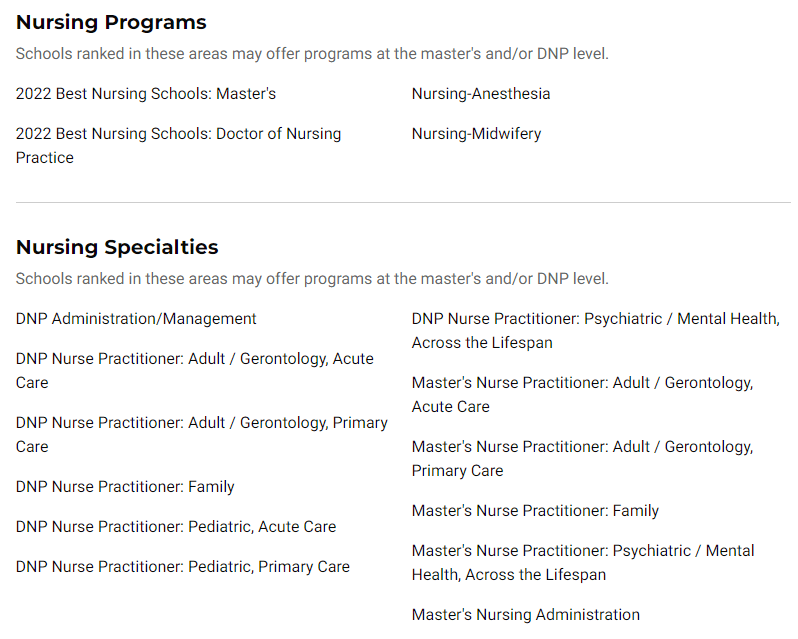Open Master's Nurse Practitioner: Adult / Gerontology, Primary Care

click(582, 458)
